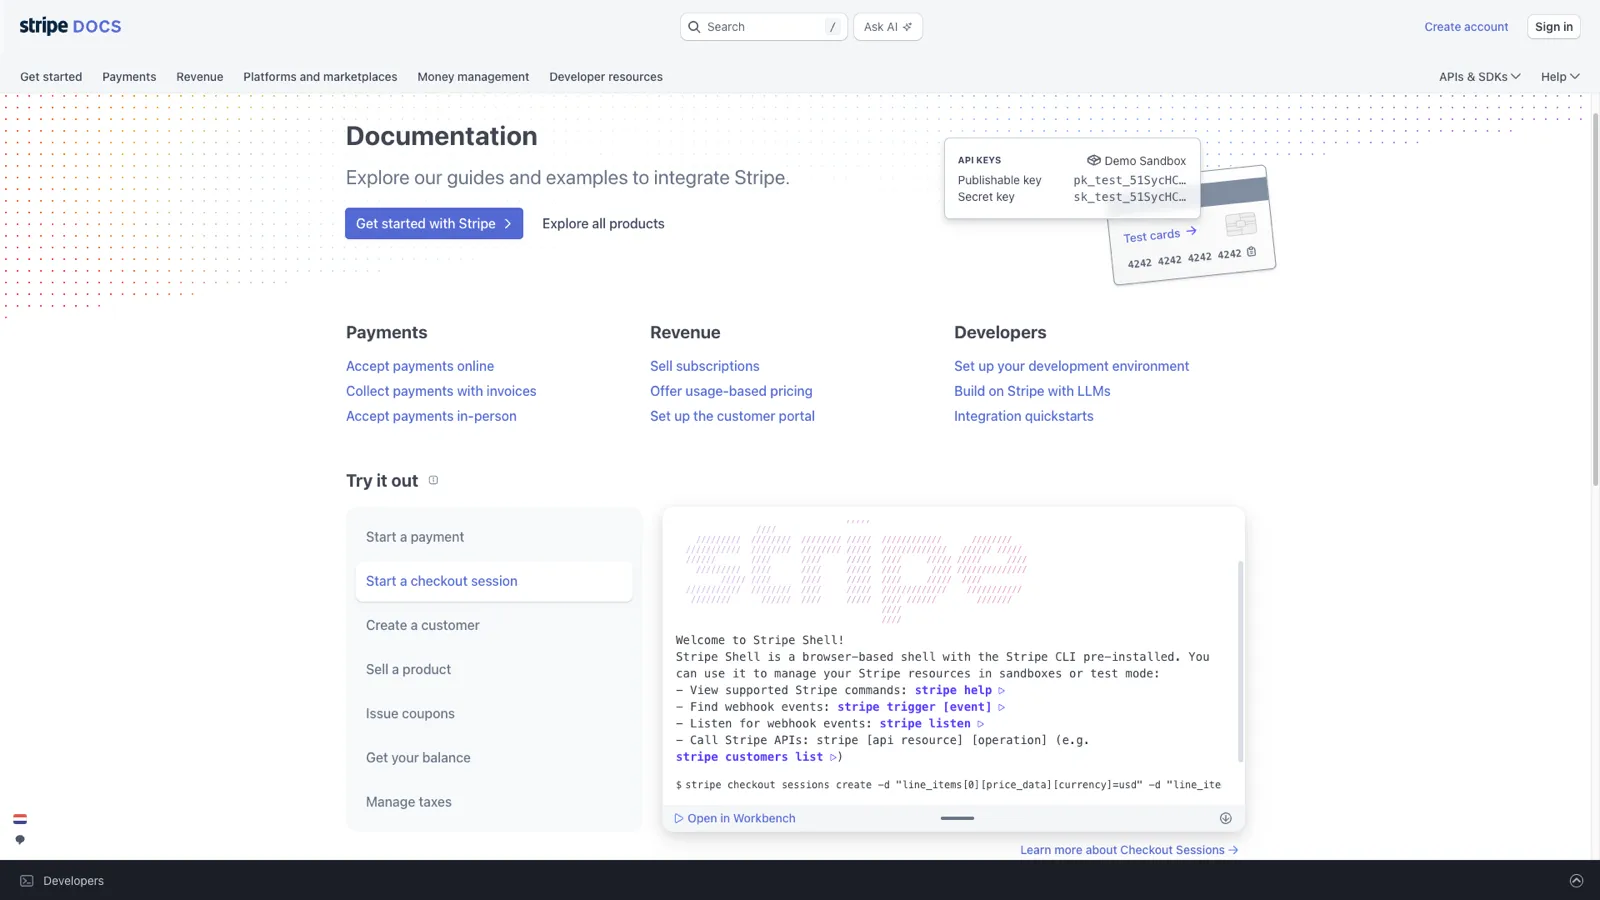
Task: Run the stripe listen play icon
Action: 980,724
